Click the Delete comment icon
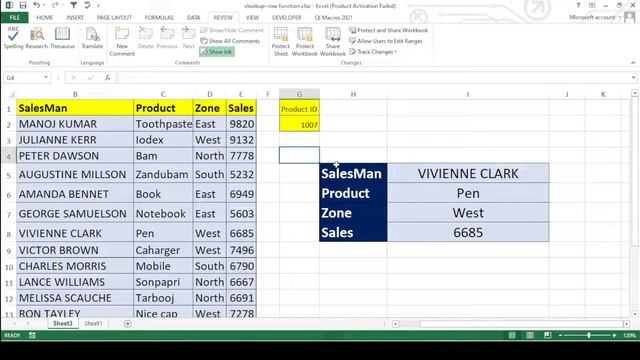 (x=145, y=38)
